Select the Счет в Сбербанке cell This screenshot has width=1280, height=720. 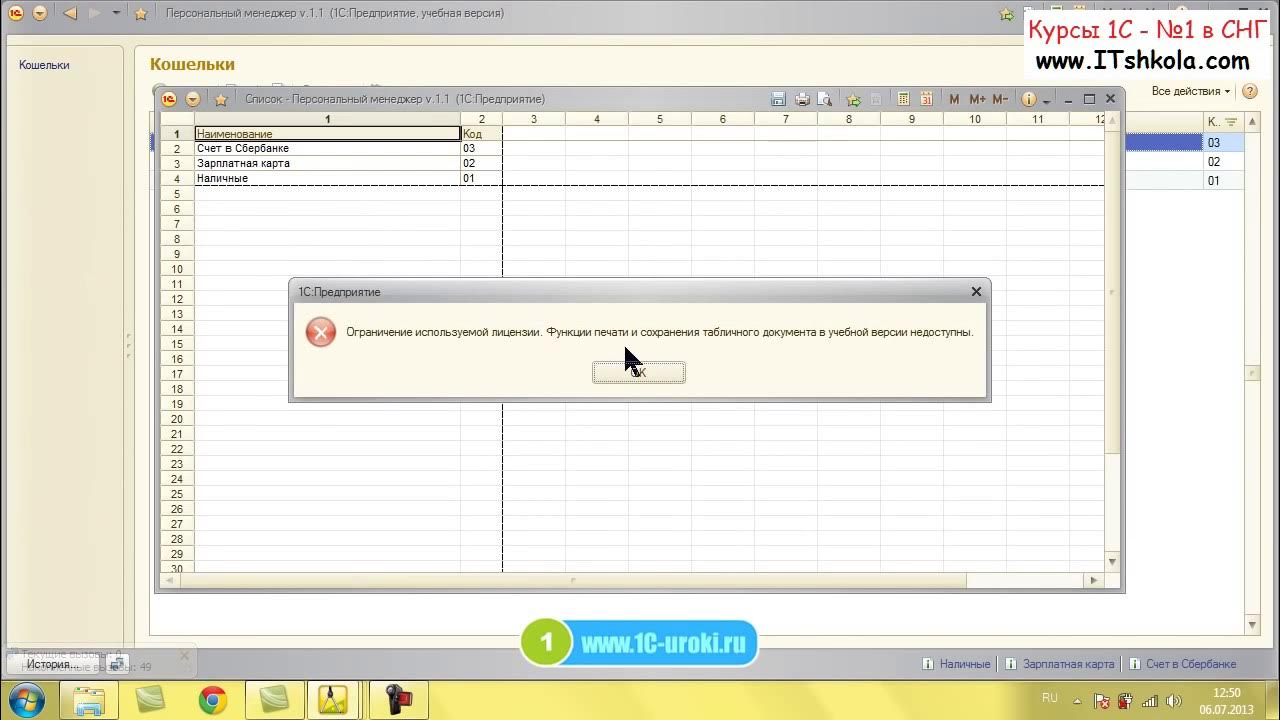(x=328, y=148)
